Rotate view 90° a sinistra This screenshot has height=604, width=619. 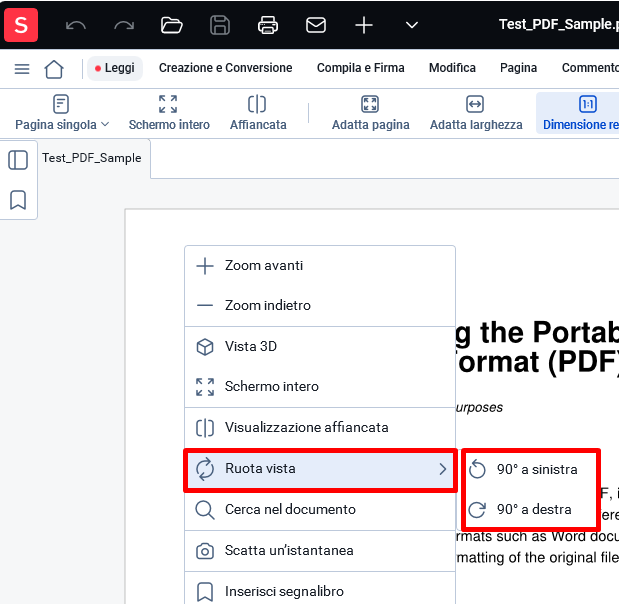tap(529, 469)
